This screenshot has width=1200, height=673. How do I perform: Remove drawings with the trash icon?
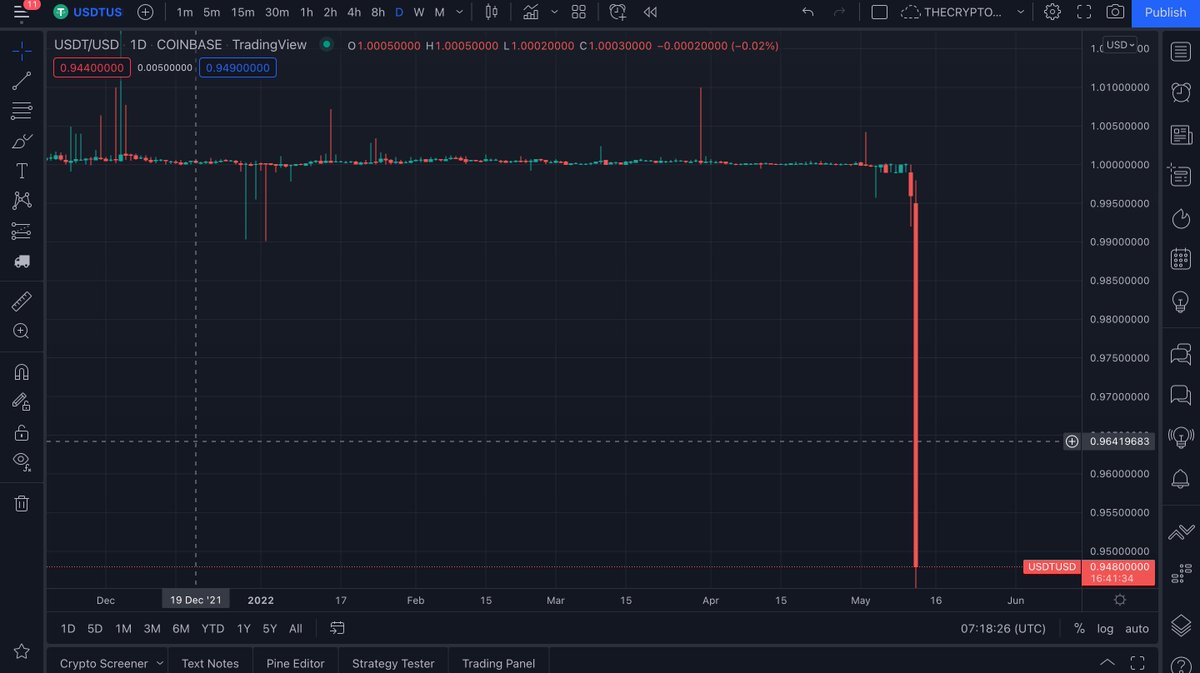click(x=21, y=503)
